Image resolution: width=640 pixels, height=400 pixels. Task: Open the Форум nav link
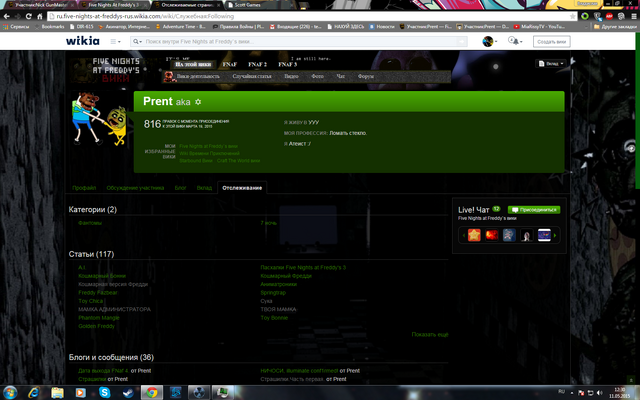click(366, 76)
